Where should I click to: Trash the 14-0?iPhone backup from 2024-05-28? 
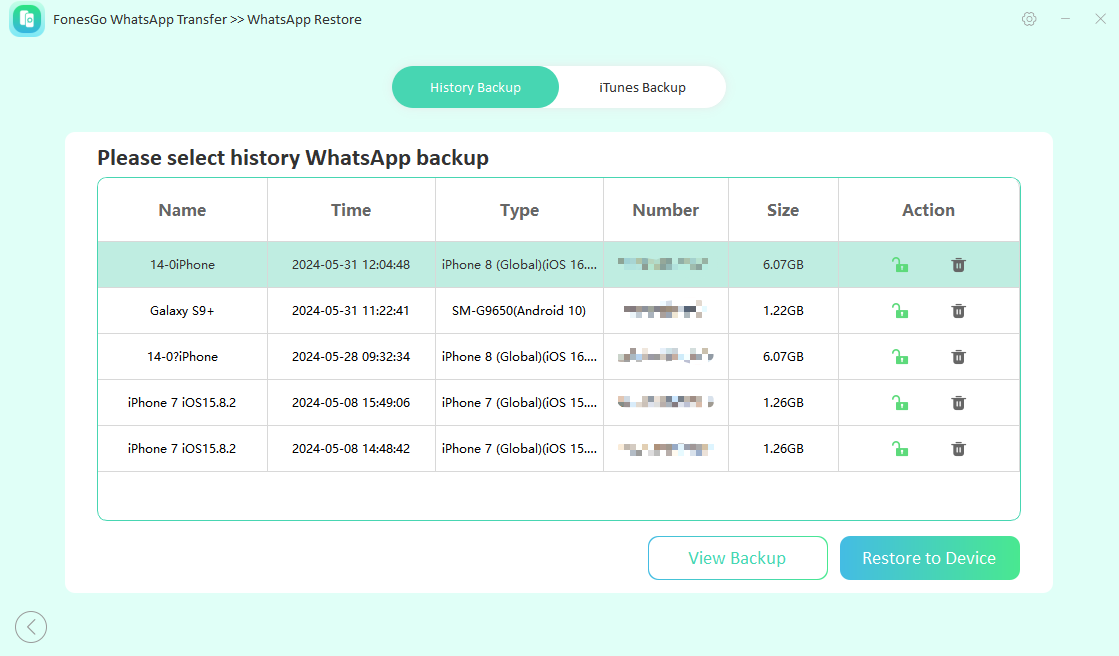958,357
